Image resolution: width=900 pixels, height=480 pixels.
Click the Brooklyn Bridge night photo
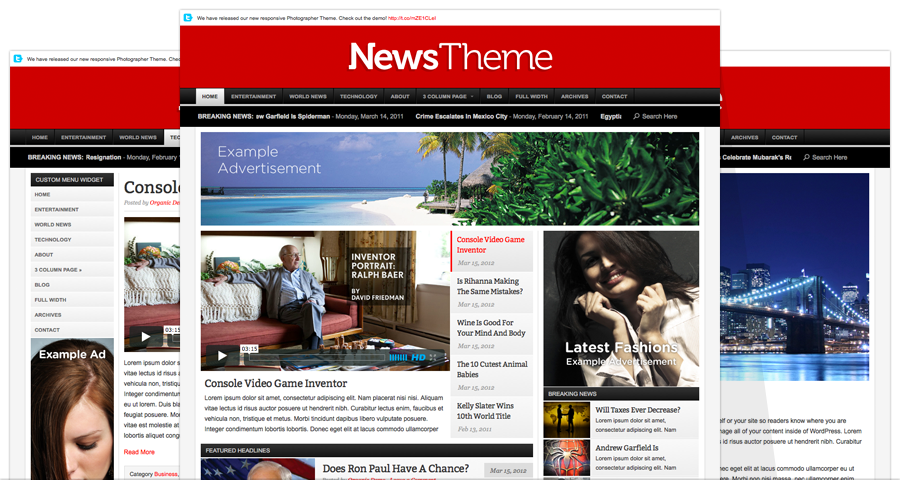[794, 277]
